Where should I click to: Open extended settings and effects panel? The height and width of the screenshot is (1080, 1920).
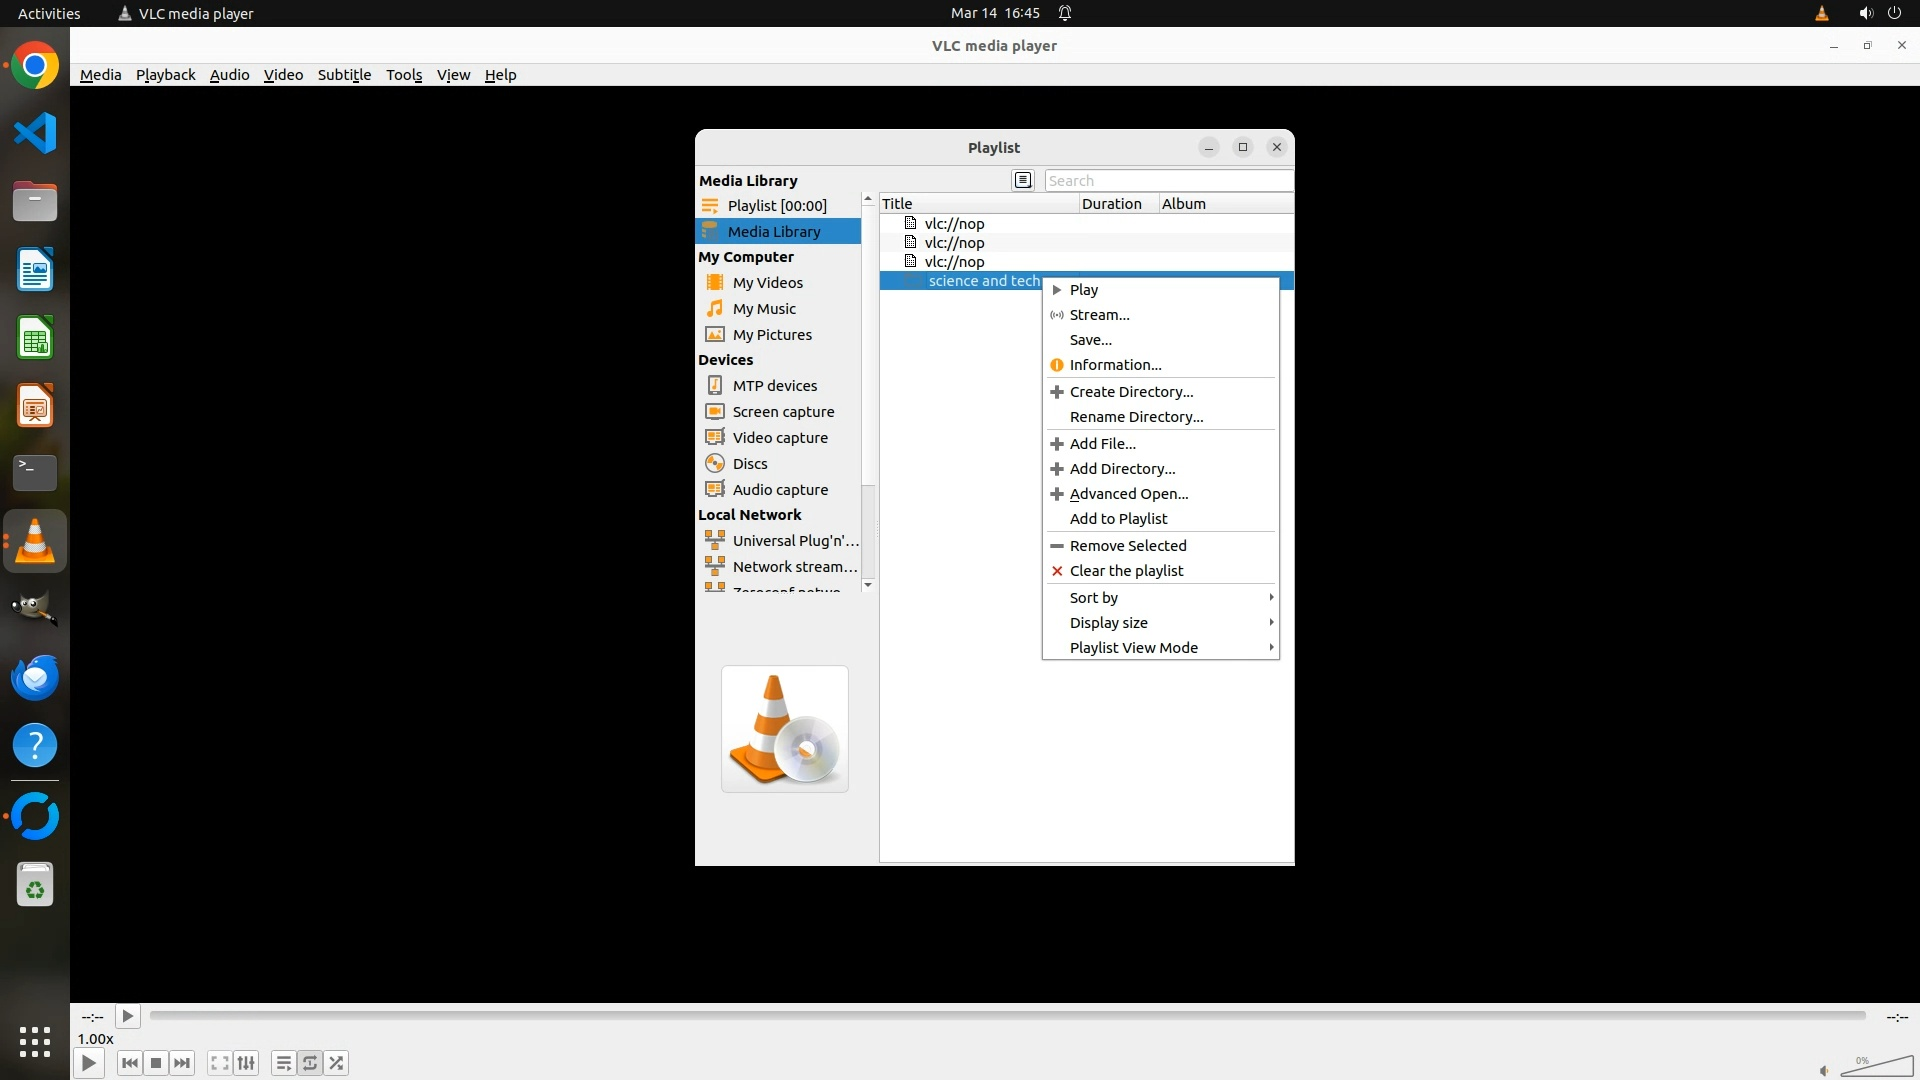click(246, 1063)
